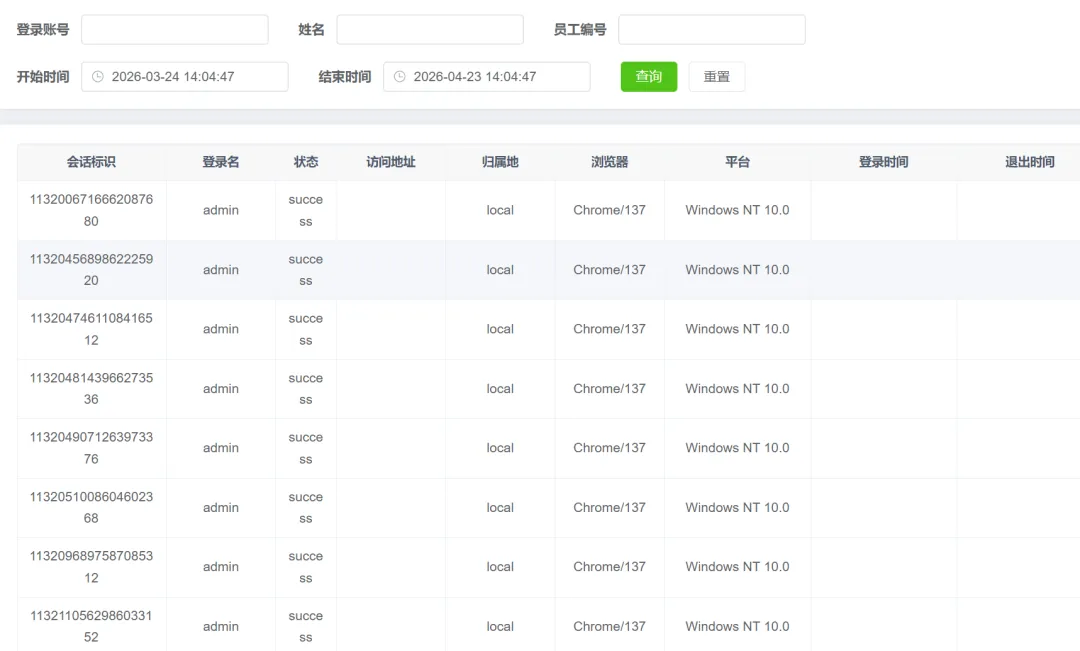The width and height of the screenshot is (1080, 651).
Task: Click the clock icon in 开始时间 field
Action: [x=98, y=76]
